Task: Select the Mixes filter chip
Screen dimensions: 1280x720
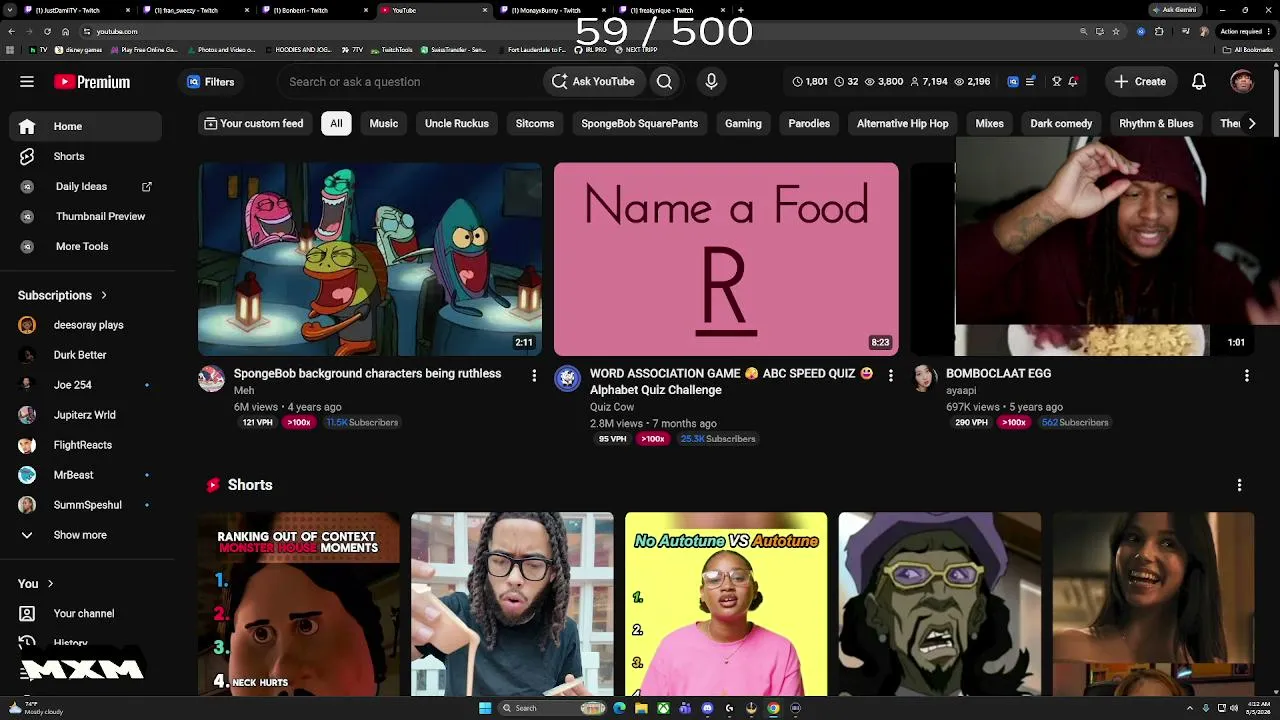Action: (990, 124)
